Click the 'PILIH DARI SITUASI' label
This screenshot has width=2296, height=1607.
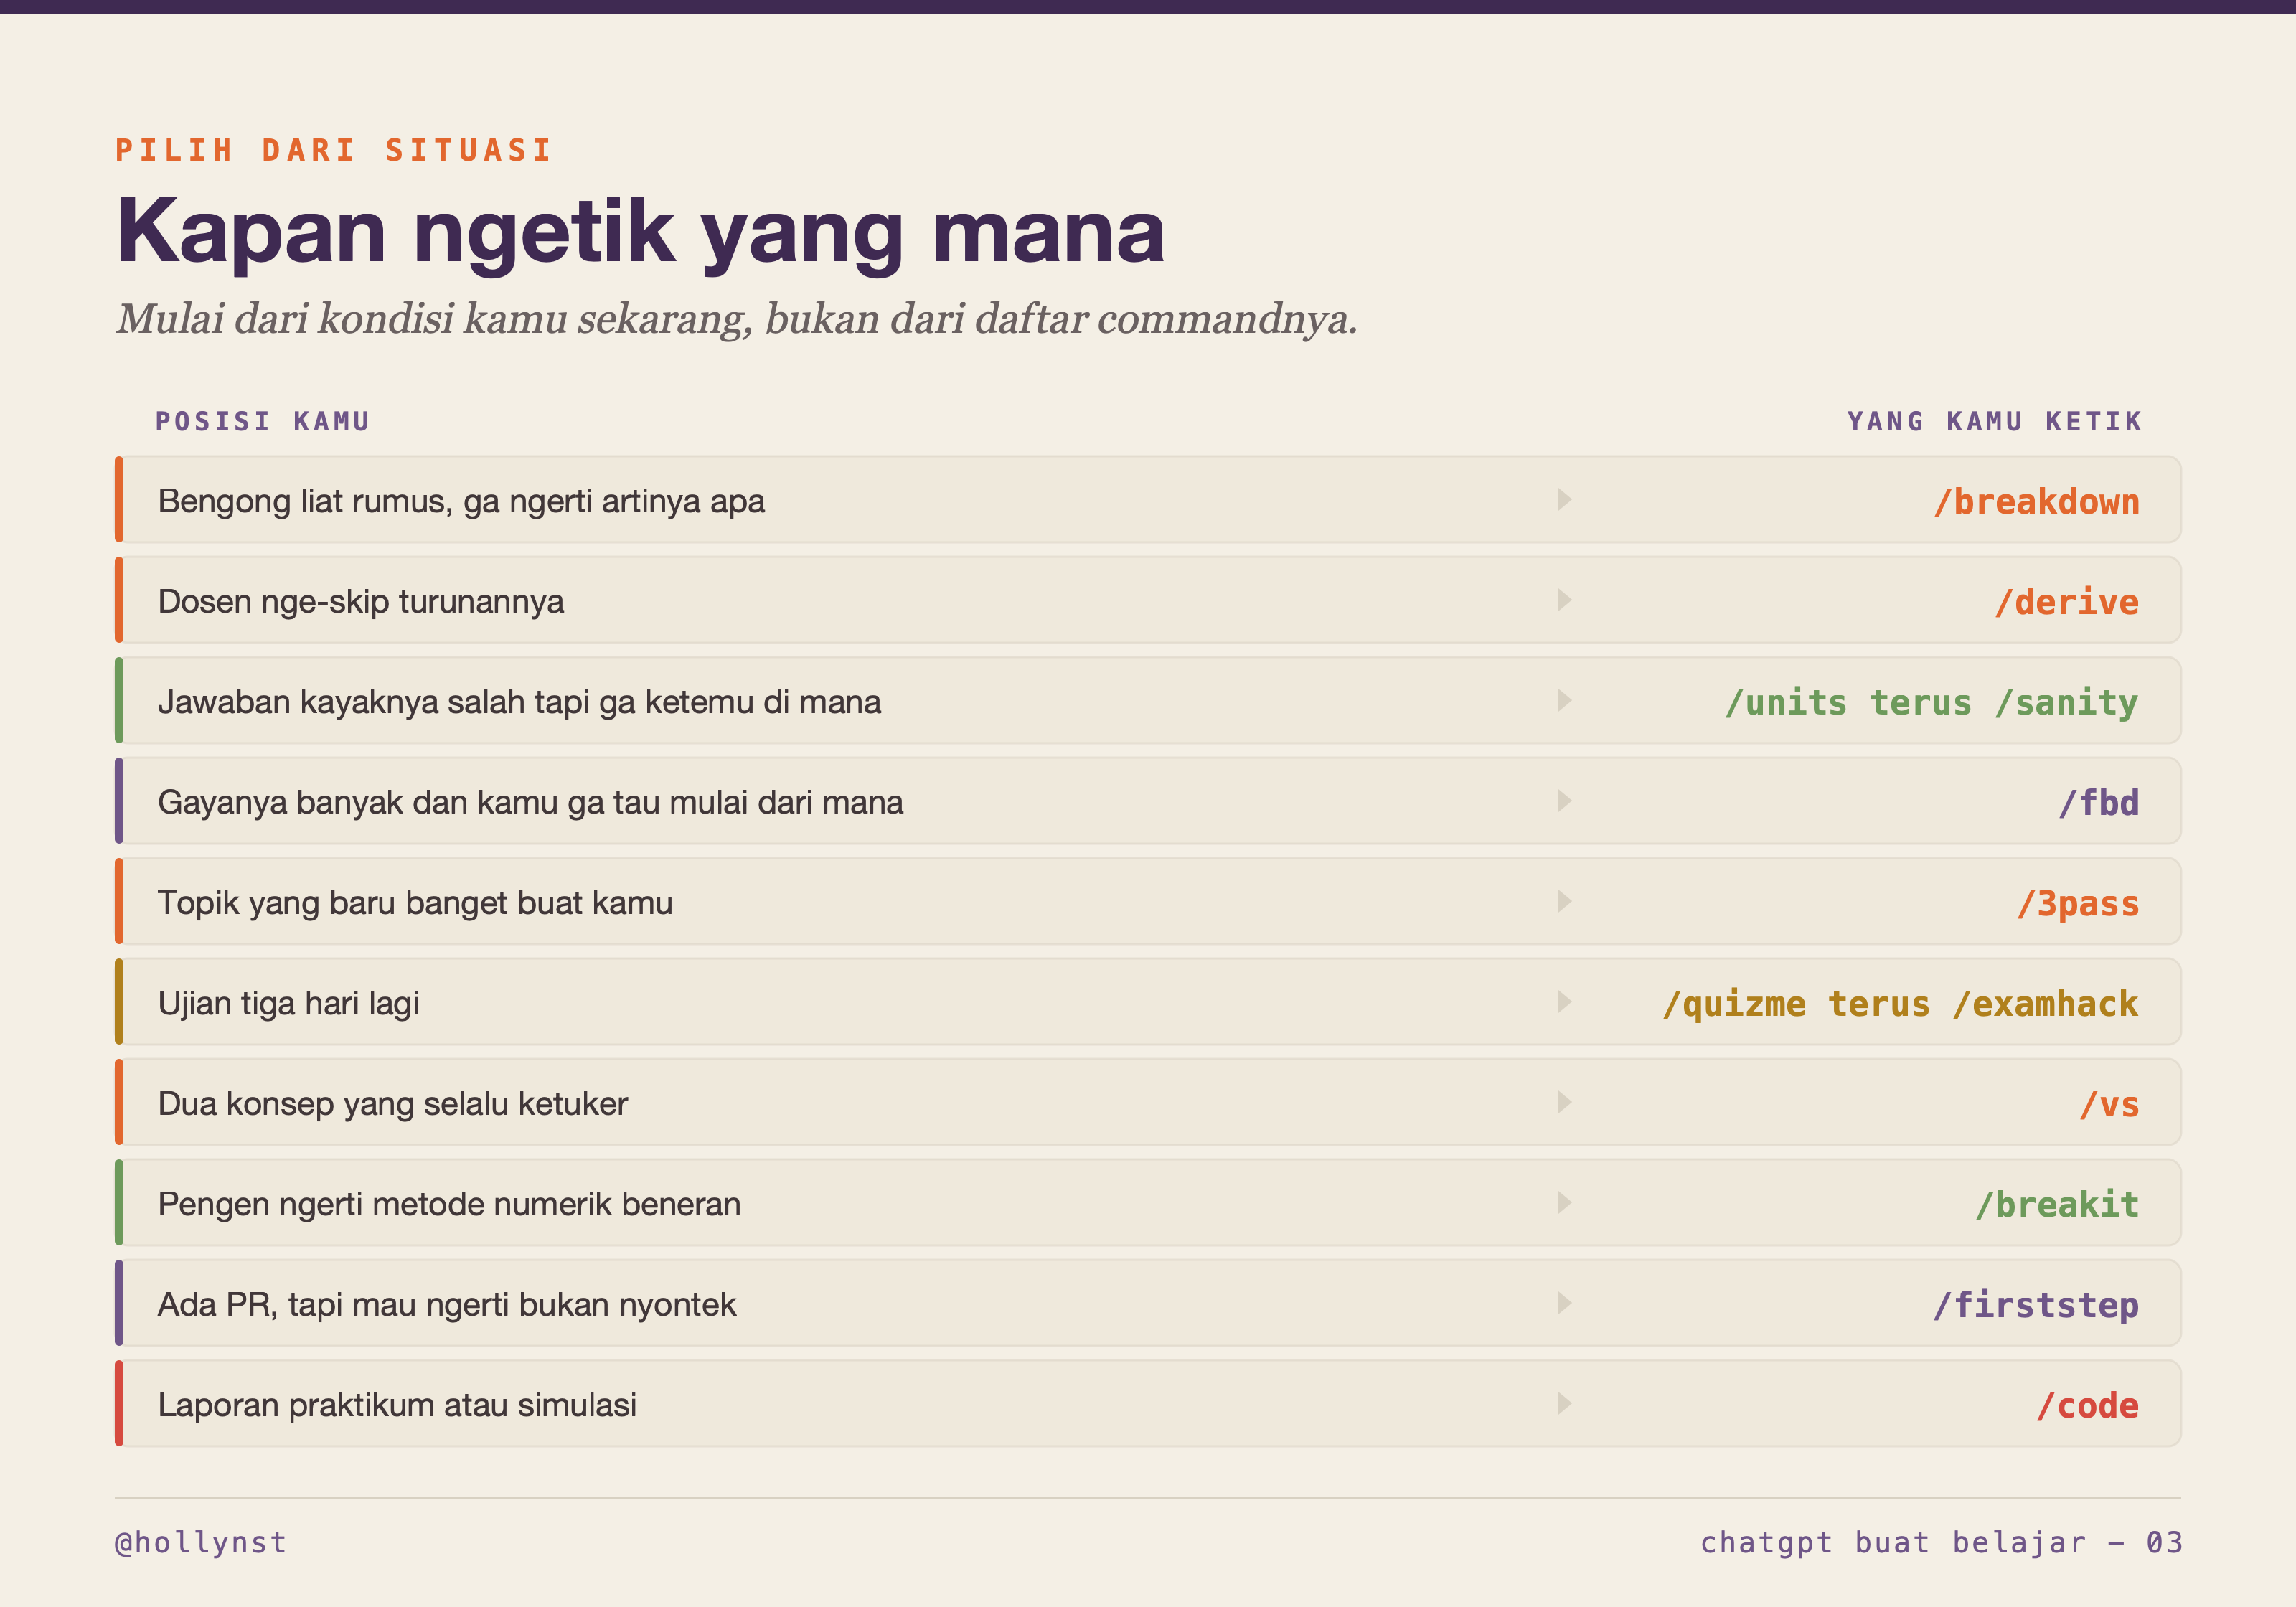click(x=334, y=150)
